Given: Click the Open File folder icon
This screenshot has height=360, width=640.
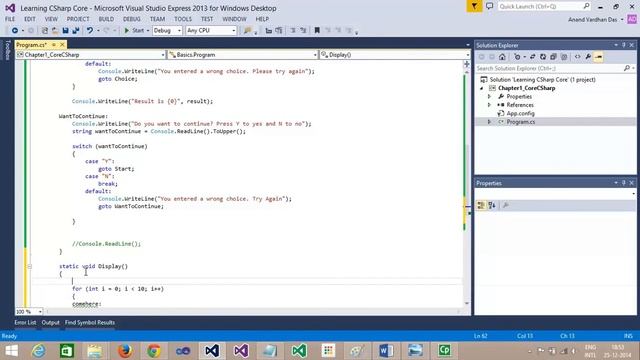Looking at the screenshot, I should [x=55, y=30].
